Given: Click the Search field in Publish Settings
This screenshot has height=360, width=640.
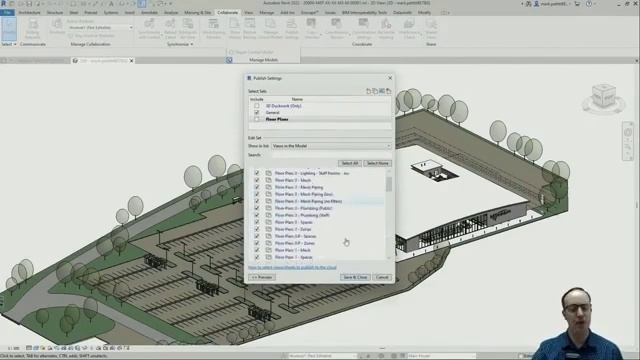Looking at the screenshot, I should point(331,155).
